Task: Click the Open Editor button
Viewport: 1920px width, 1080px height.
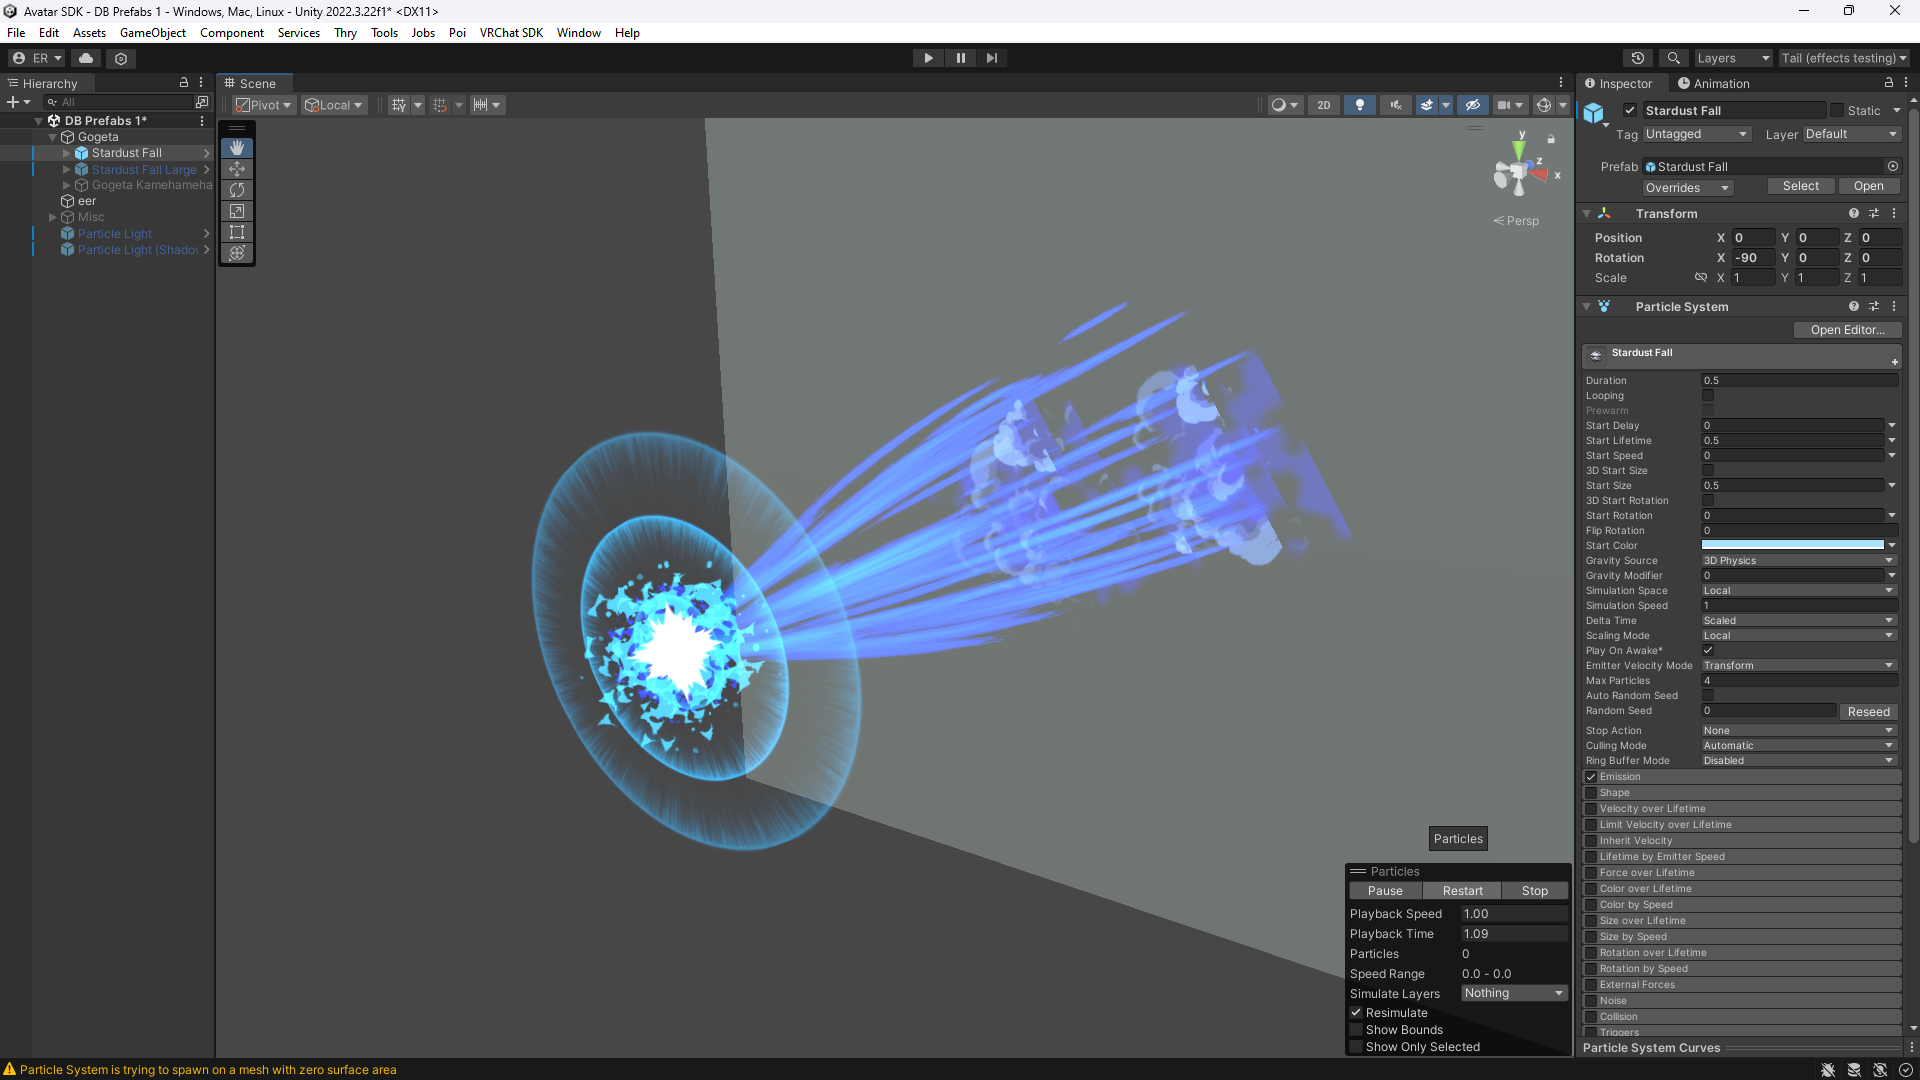Action: tap(1846, 330)
